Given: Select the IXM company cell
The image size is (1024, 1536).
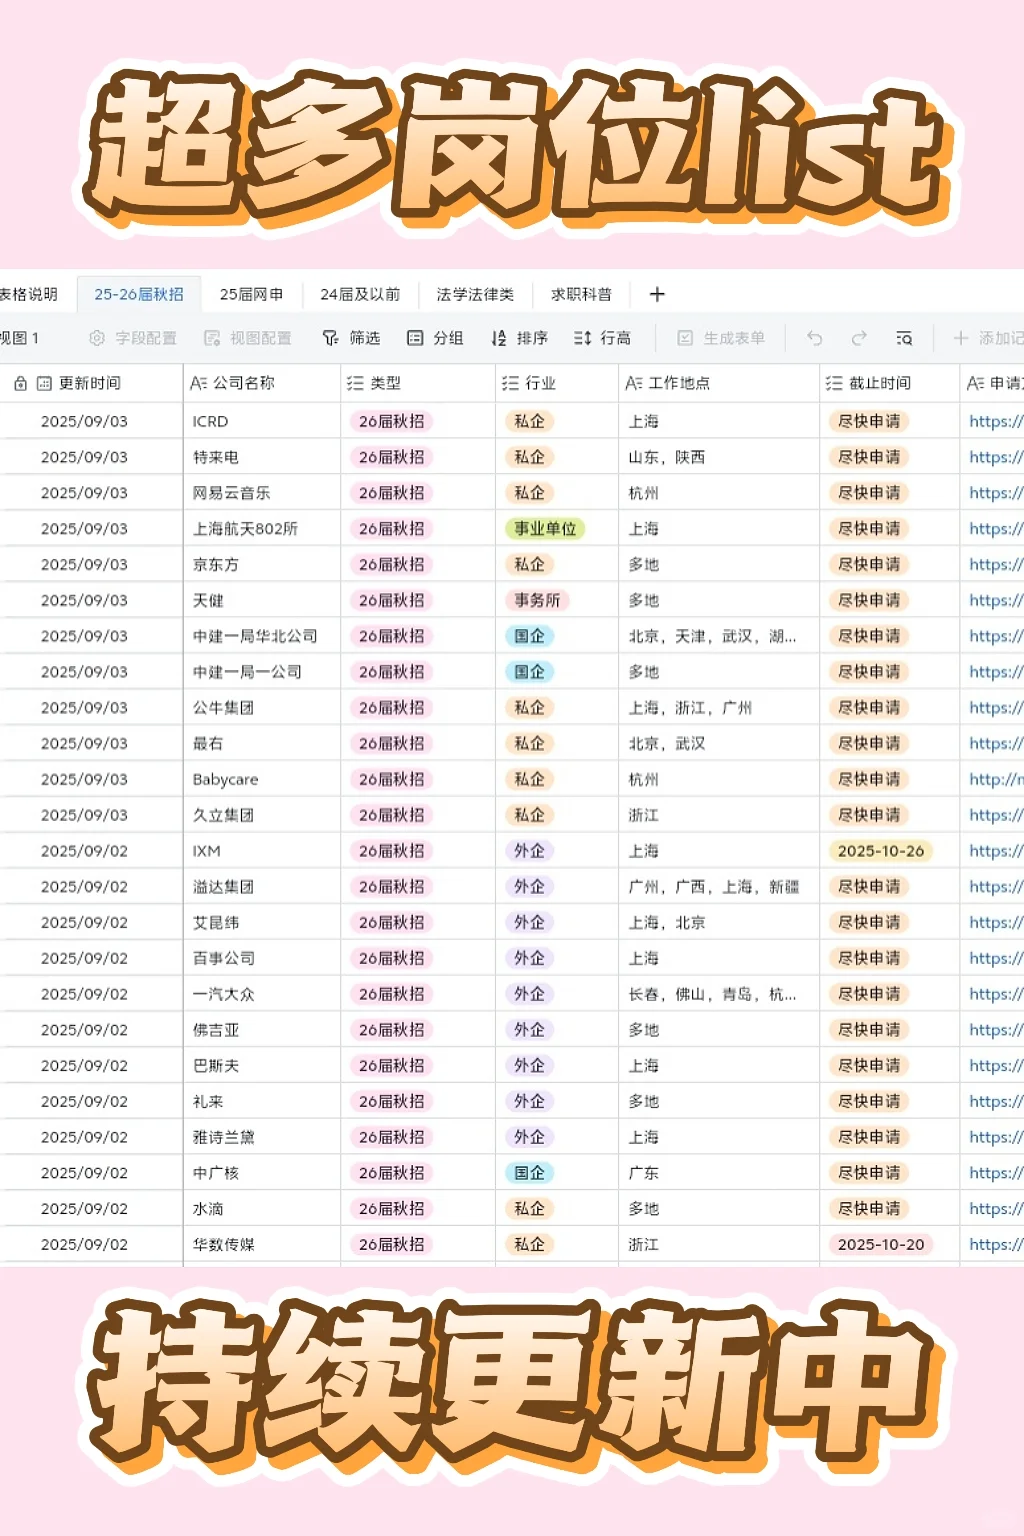Looking at the screenshot, I should tap(262, 851).
